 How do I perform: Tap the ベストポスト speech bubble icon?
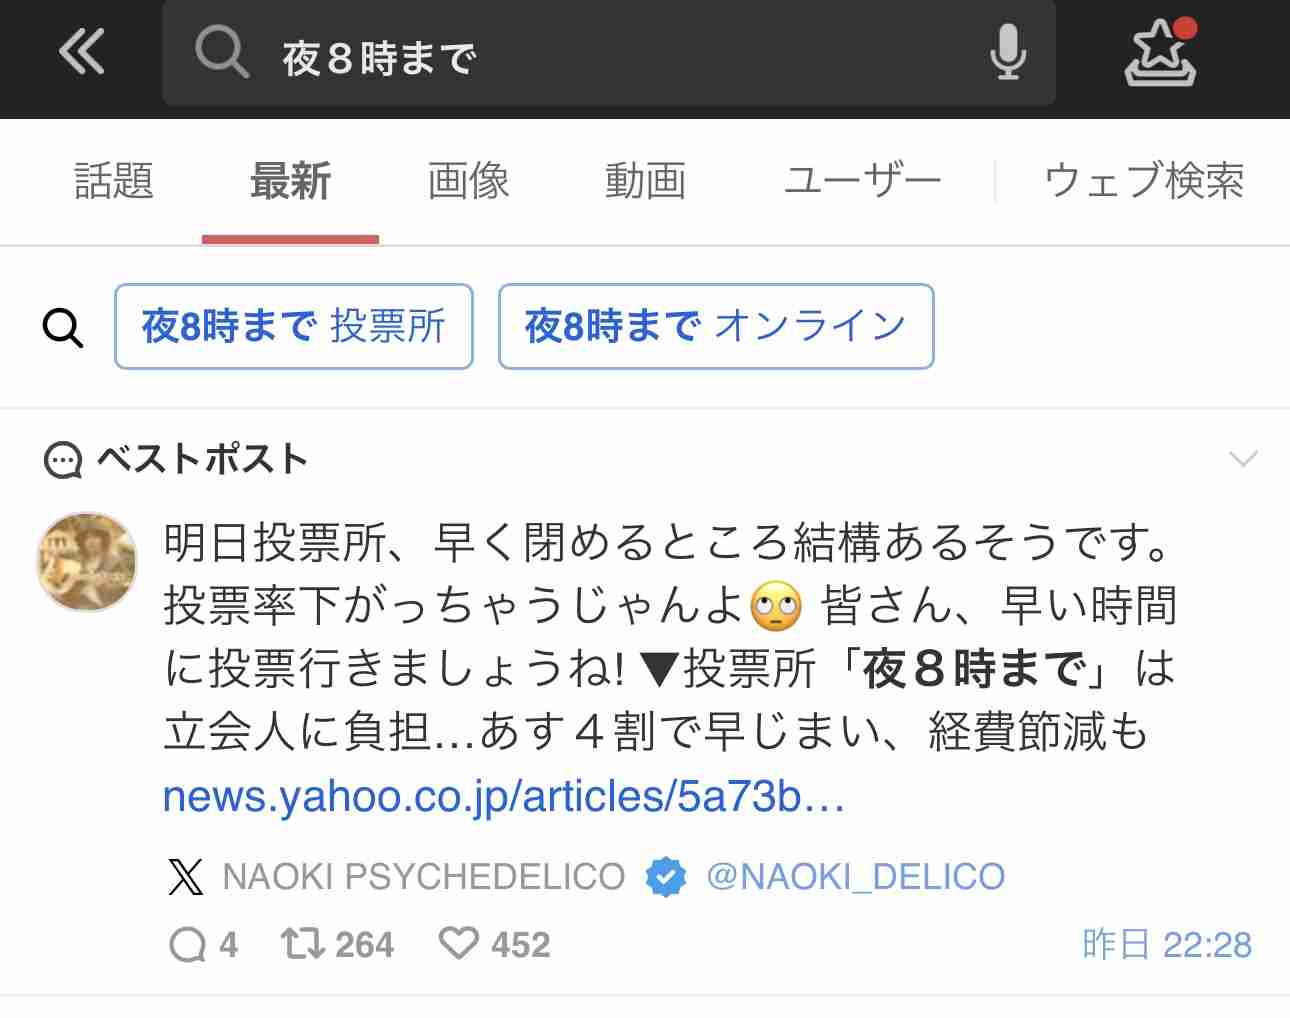click(x=63, y=460)
